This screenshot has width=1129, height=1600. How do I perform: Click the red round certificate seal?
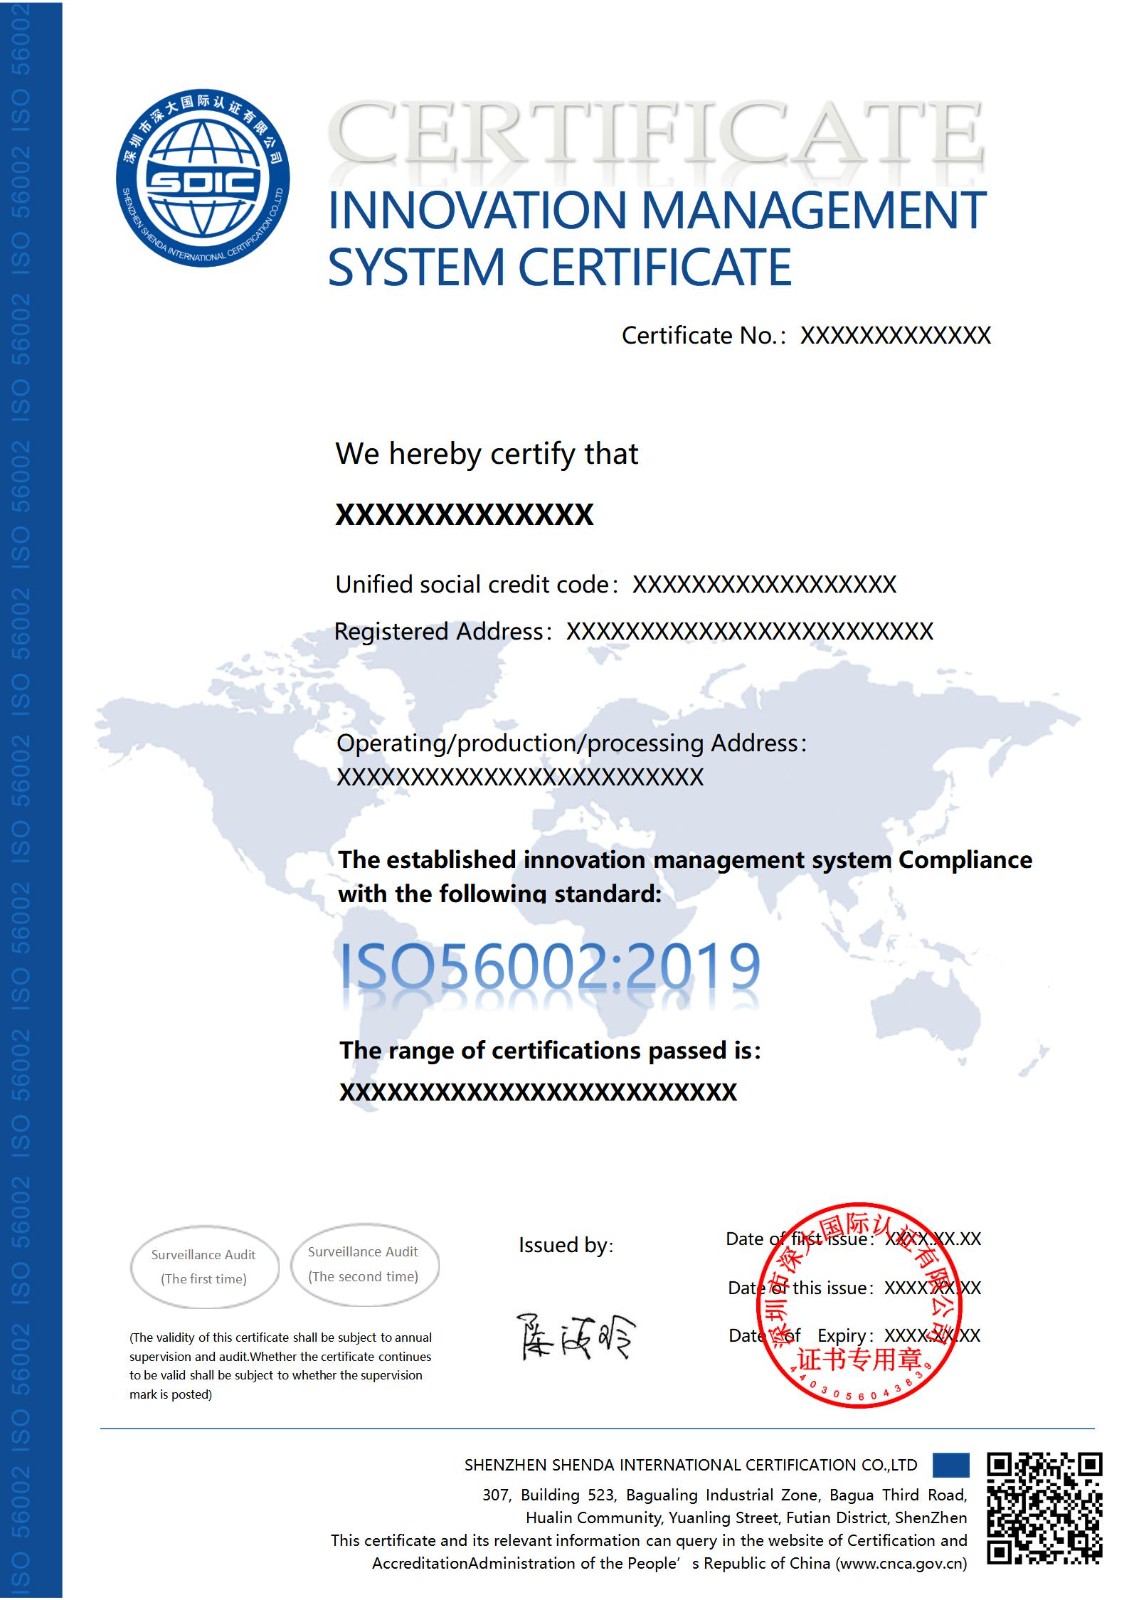click(859, 1305)
